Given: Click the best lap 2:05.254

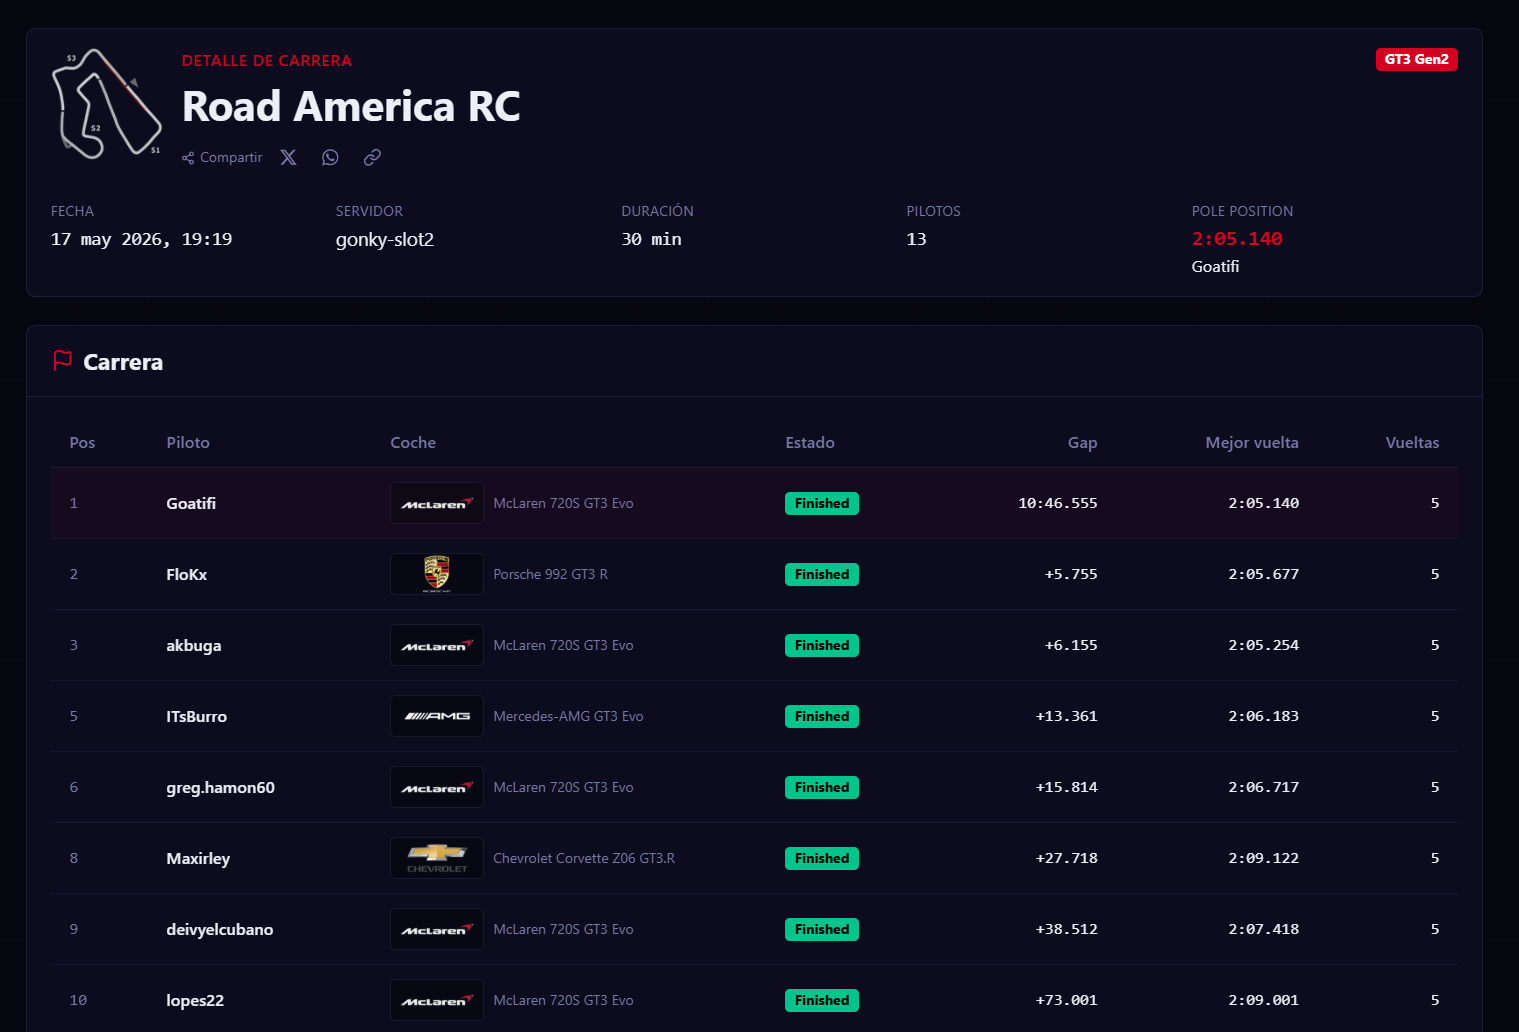Looking at the screenshot, I should point(1264,645).
